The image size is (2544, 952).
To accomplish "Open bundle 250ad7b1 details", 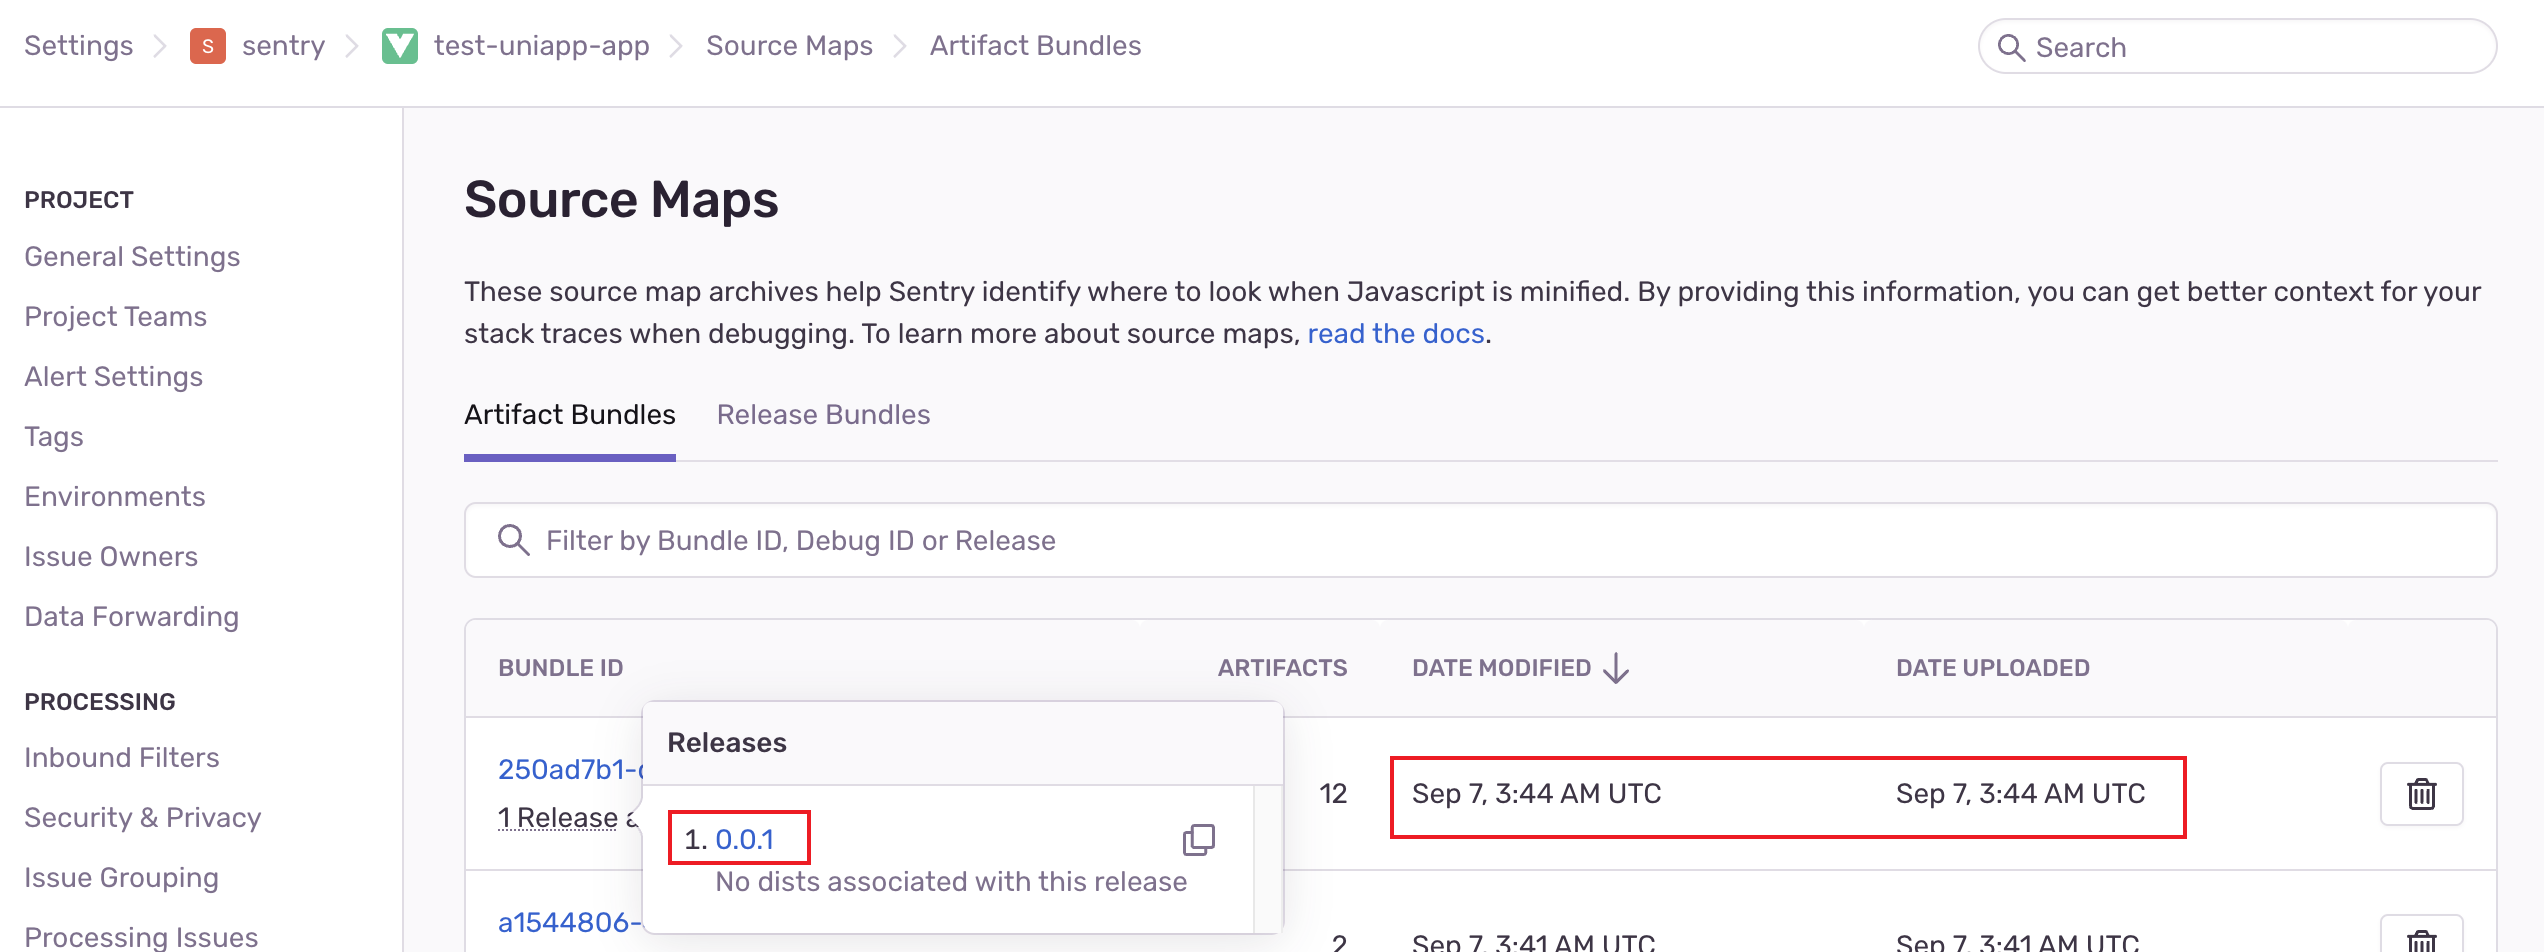I will pos(570,769).
